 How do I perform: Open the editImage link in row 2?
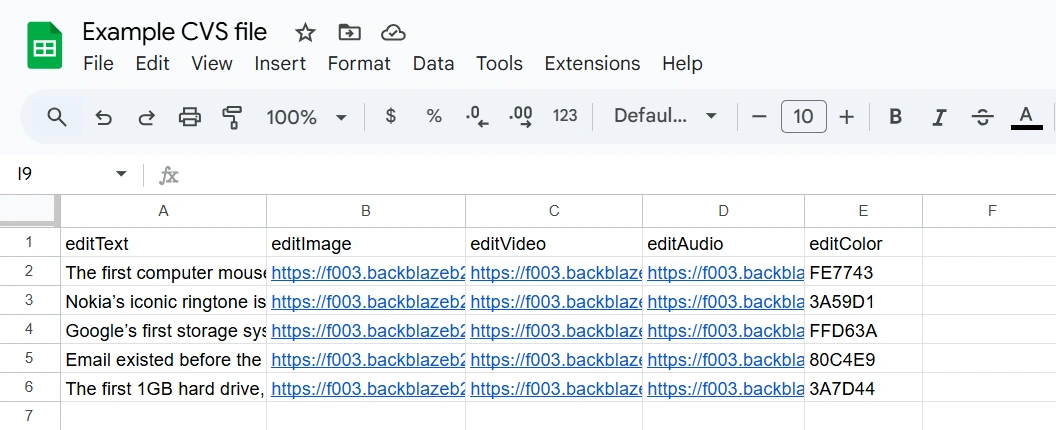point(368,273)
